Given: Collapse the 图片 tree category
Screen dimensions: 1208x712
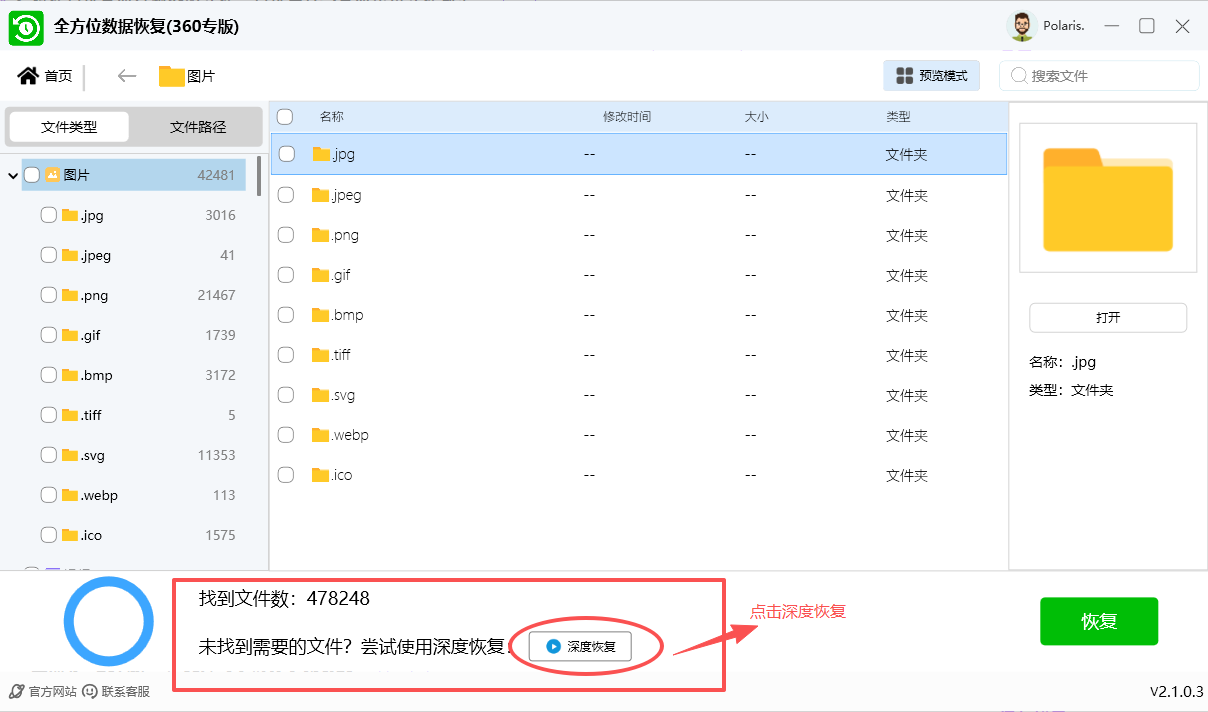Looking at the screenshot, I should point(13,176).
